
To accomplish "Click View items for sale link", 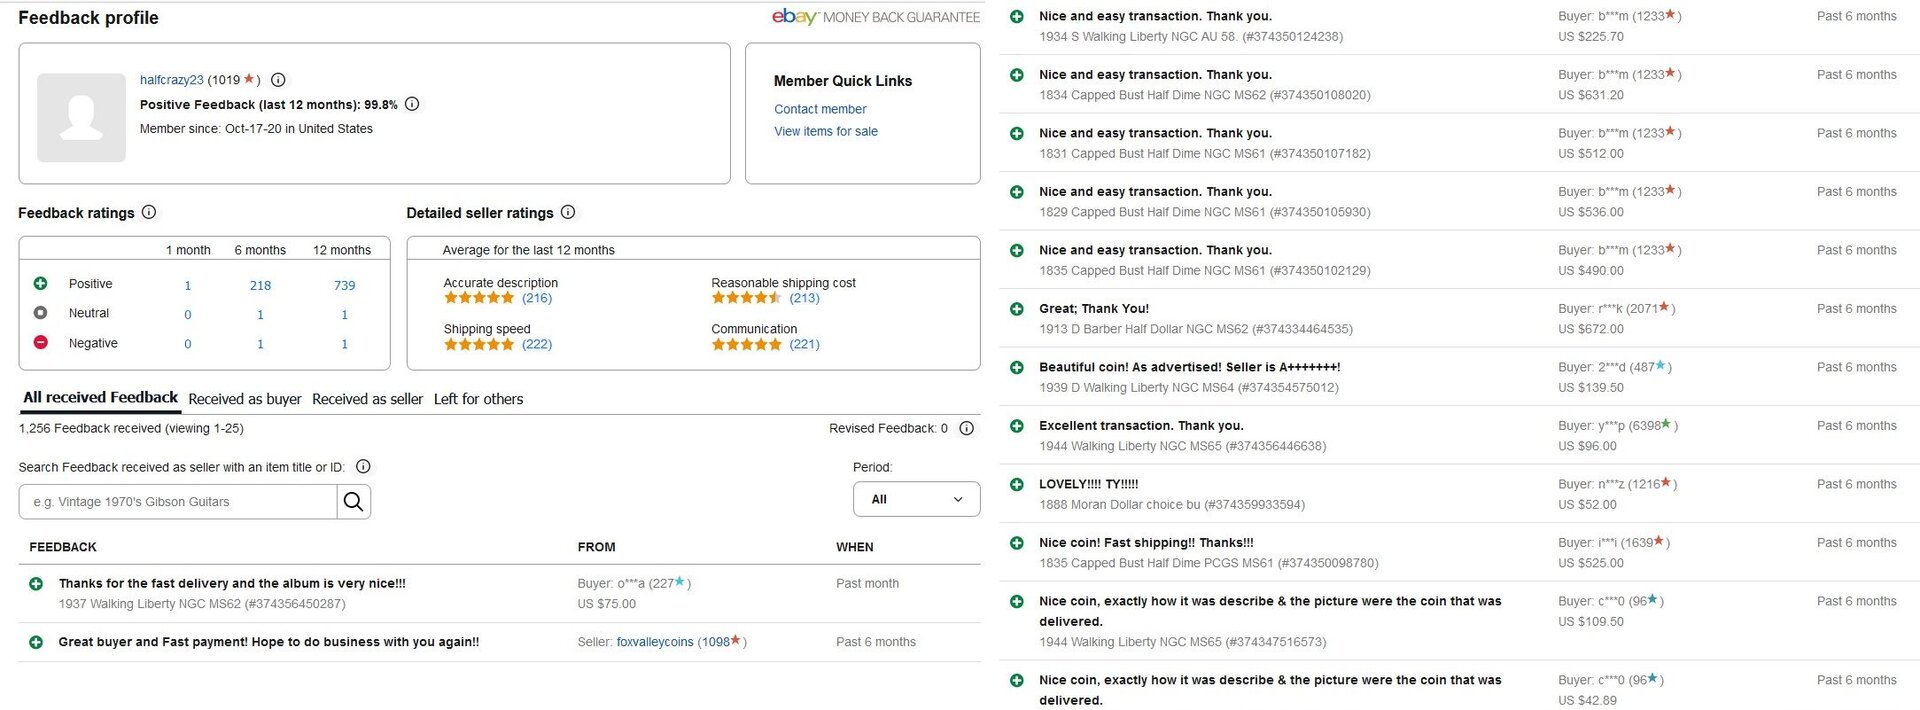I will 825,131.
